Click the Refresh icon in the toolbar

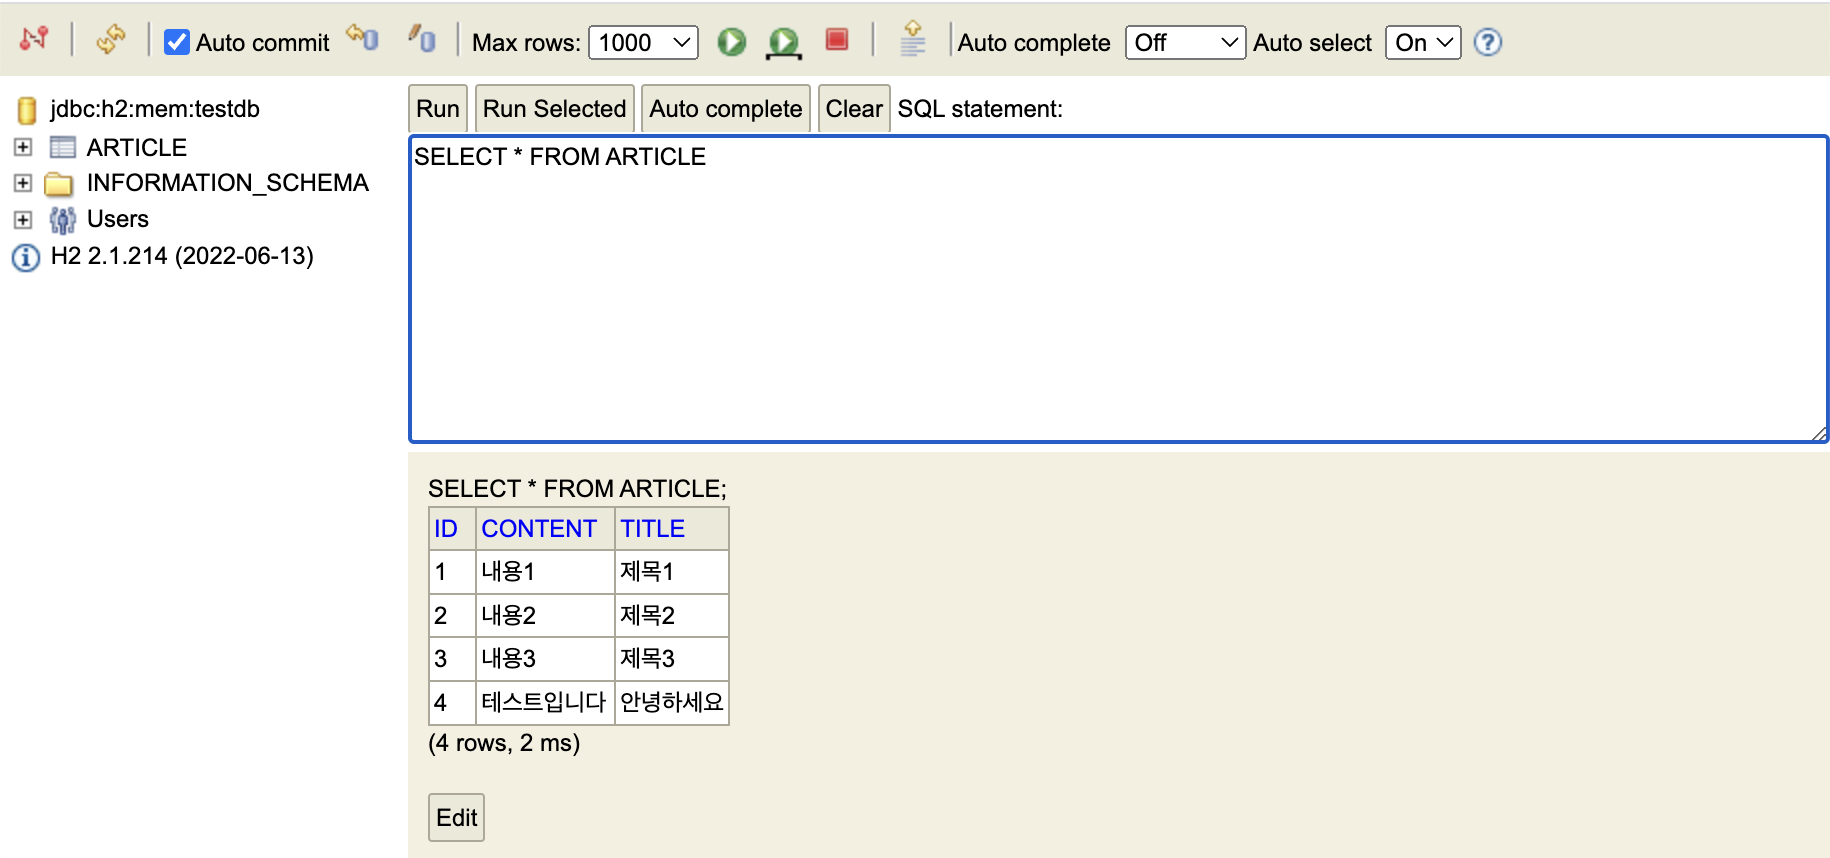pos(111,40)
